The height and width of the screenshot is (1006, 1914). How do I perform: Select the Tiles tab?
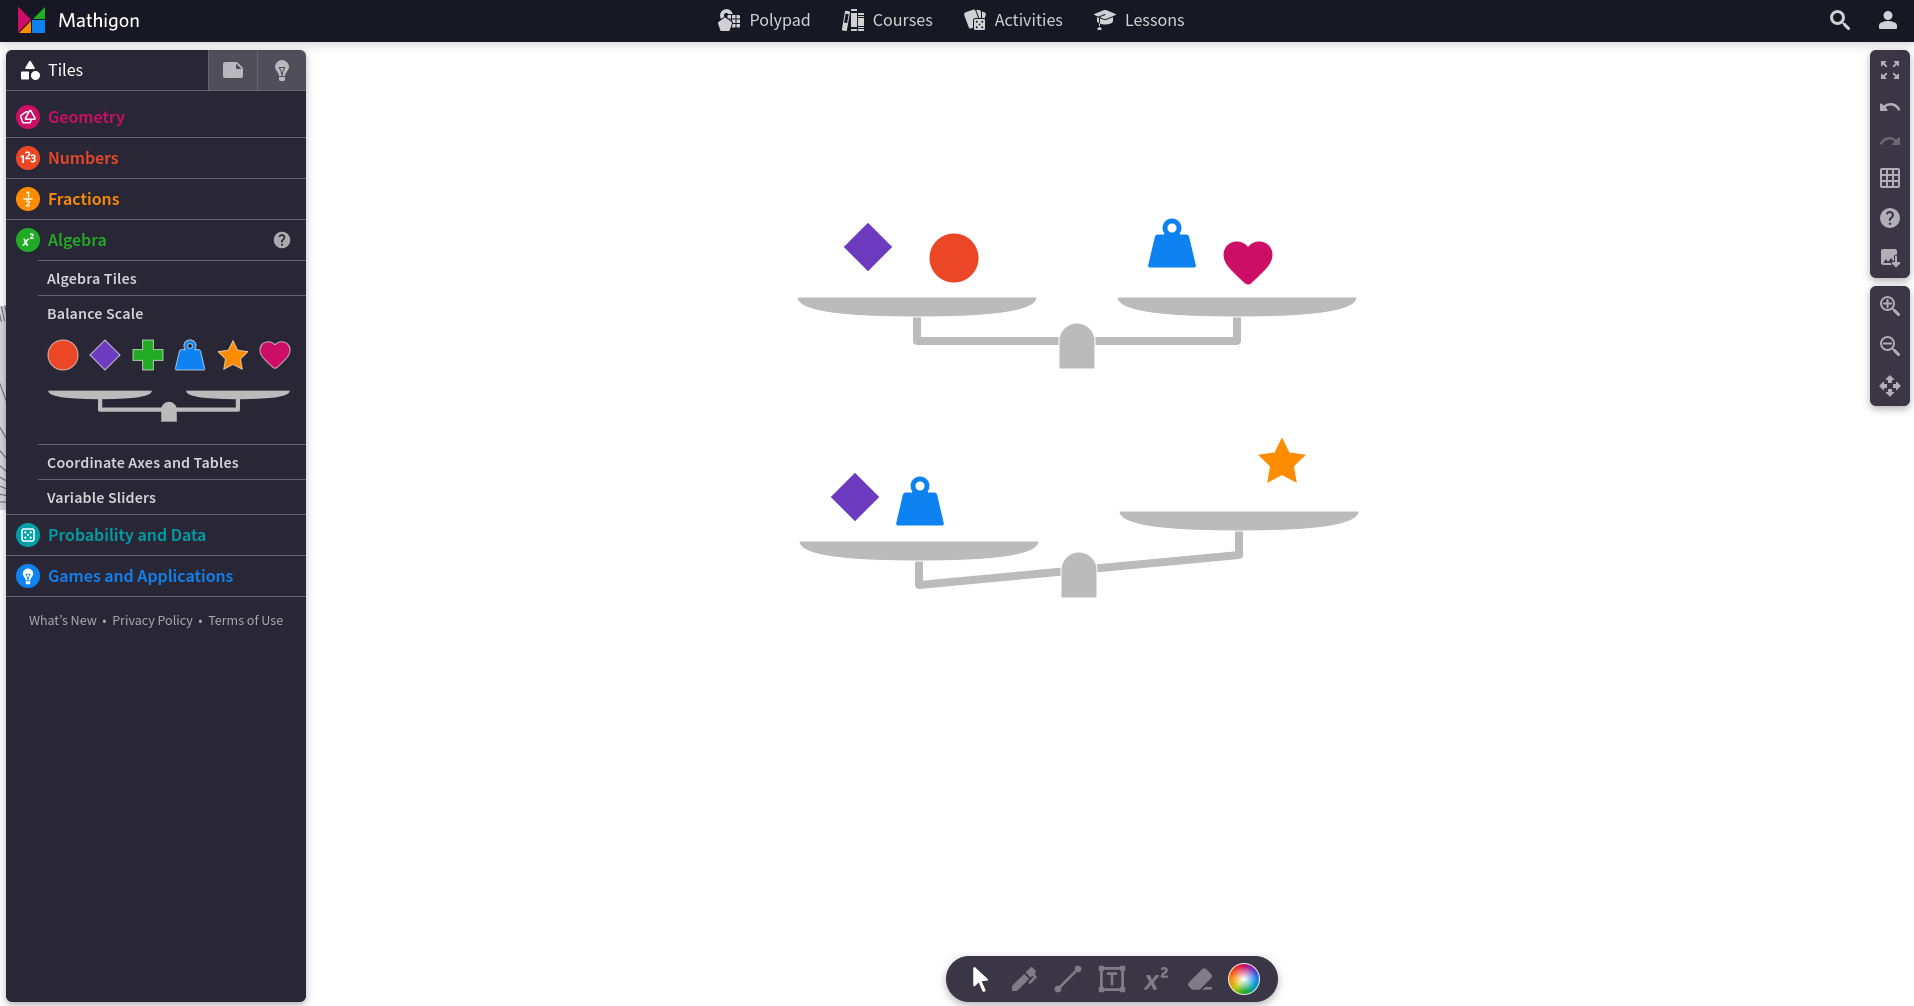pyautogui.click(x=107, y=70)
